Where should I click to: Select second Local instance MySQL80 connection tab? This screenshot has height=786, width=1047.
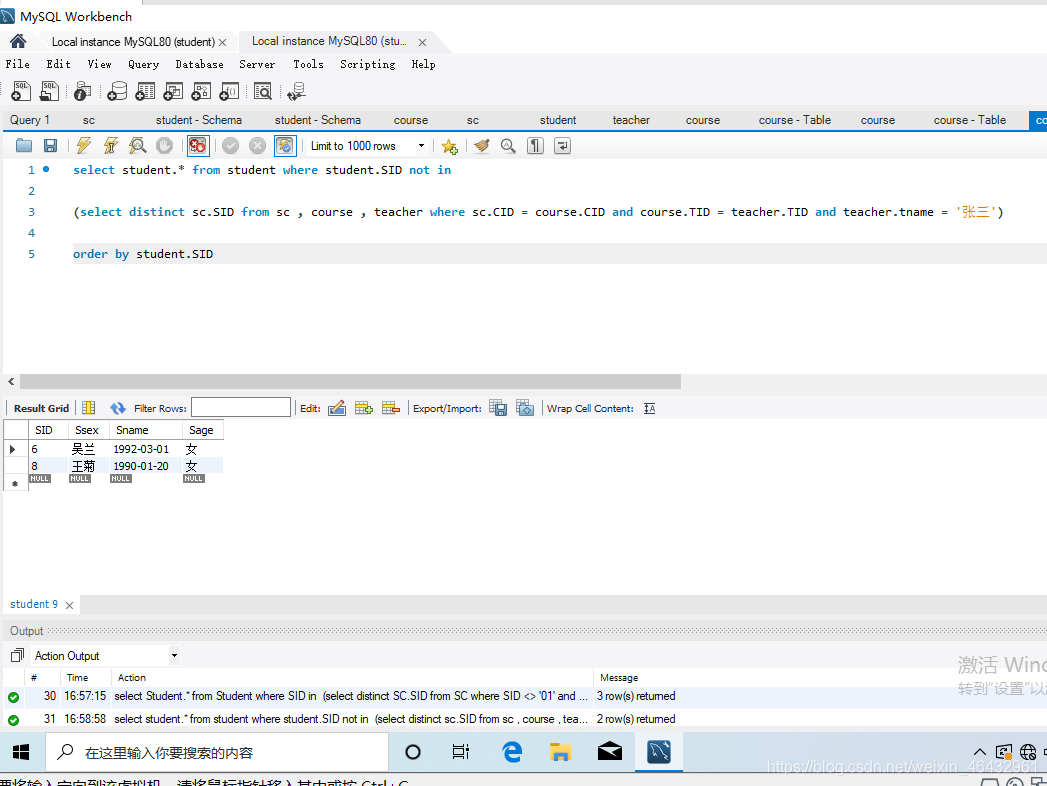click(x=329, y=41)
